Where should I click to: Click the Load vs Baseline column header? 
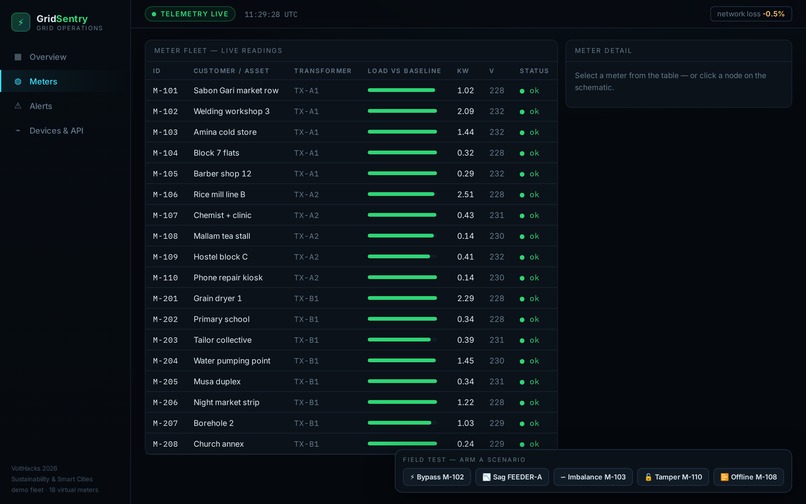coord(404,71)
